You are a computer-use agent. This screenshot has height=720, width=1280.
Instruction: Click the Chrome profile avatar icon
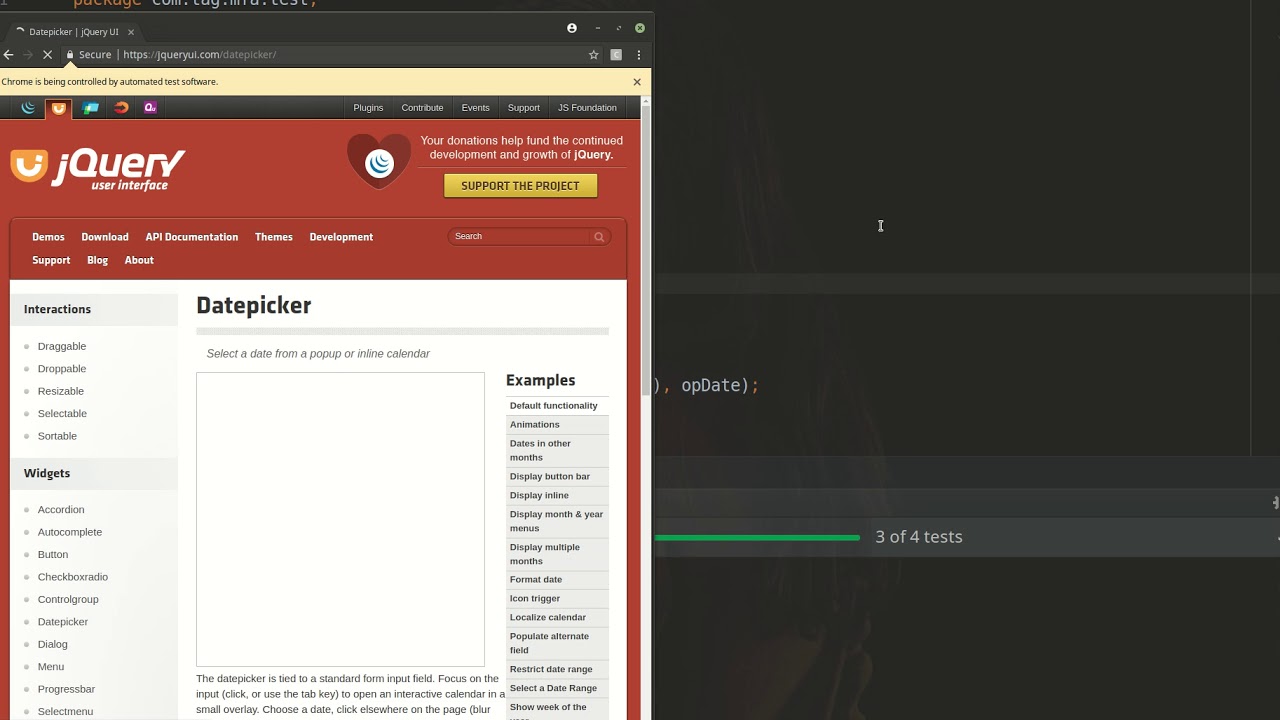[x=572, y=28]
